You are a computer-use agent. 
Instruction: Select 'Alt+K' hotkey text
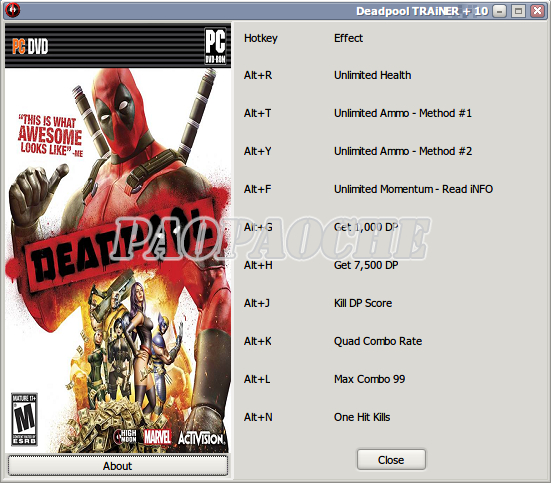258,341
